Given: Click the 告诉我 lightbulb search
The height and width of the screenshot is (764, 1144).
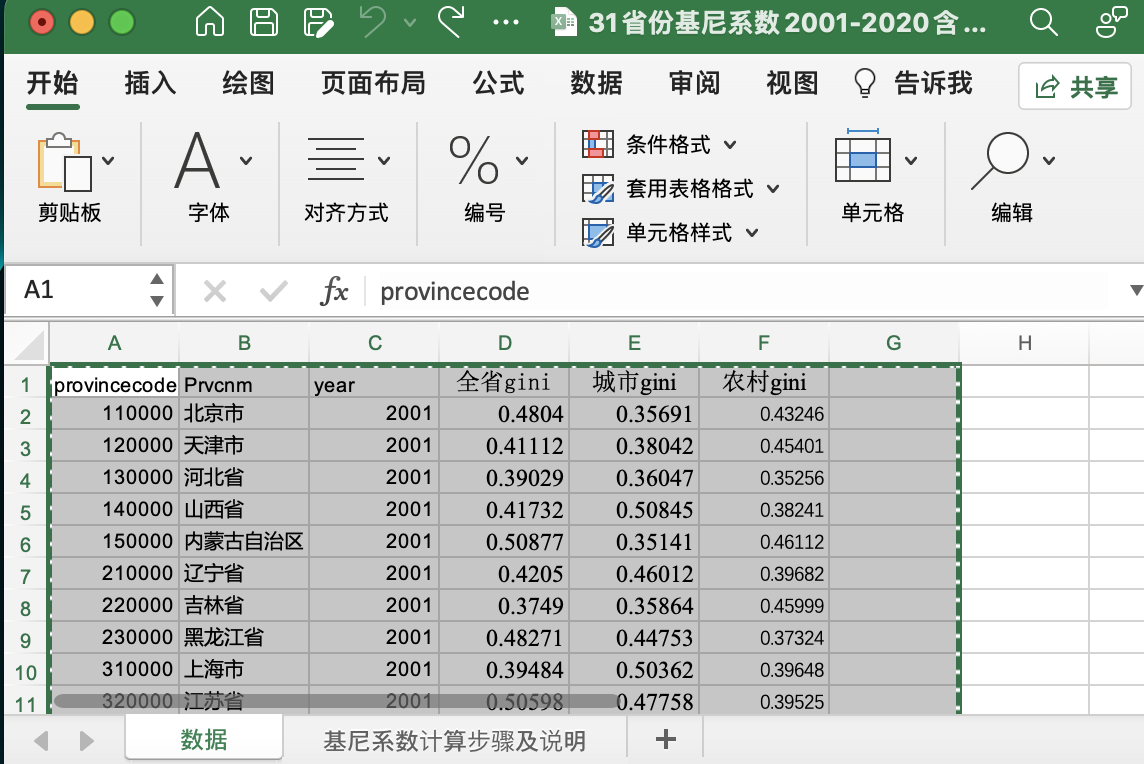Looking at the screenshot, I should pos(913,83).
